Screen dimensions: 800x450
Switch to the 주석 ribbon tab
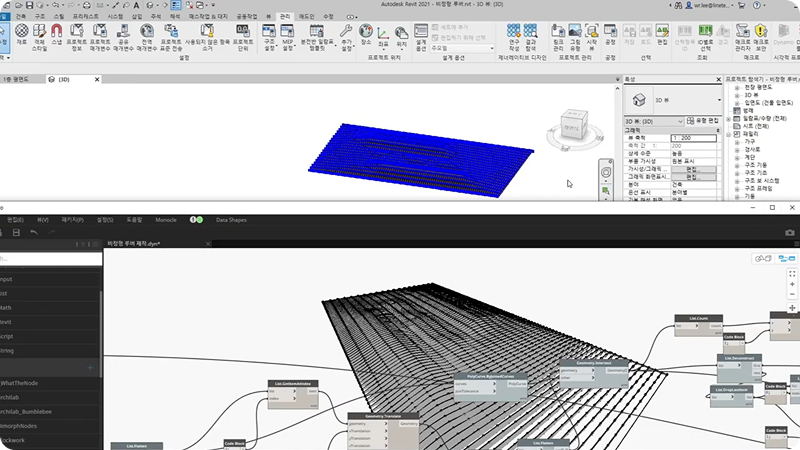(154, 17)
